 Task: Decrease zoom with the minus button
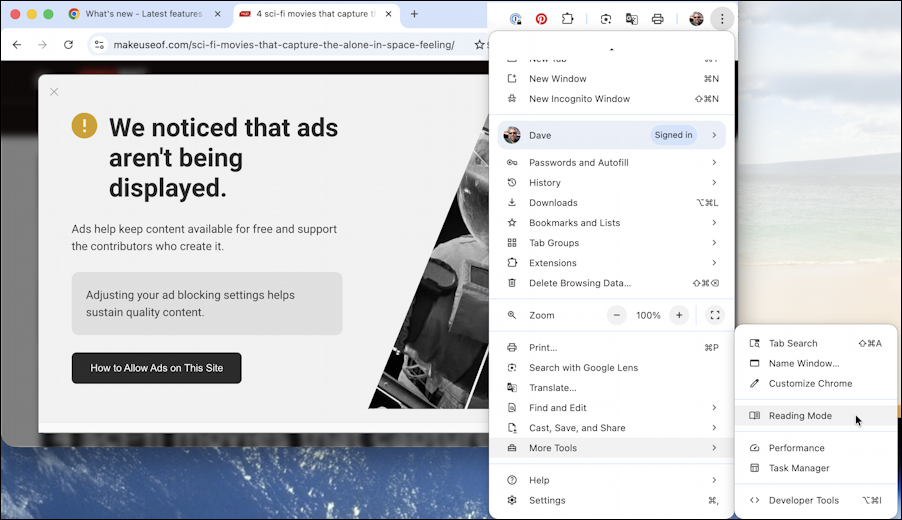(x=617, y=315)
